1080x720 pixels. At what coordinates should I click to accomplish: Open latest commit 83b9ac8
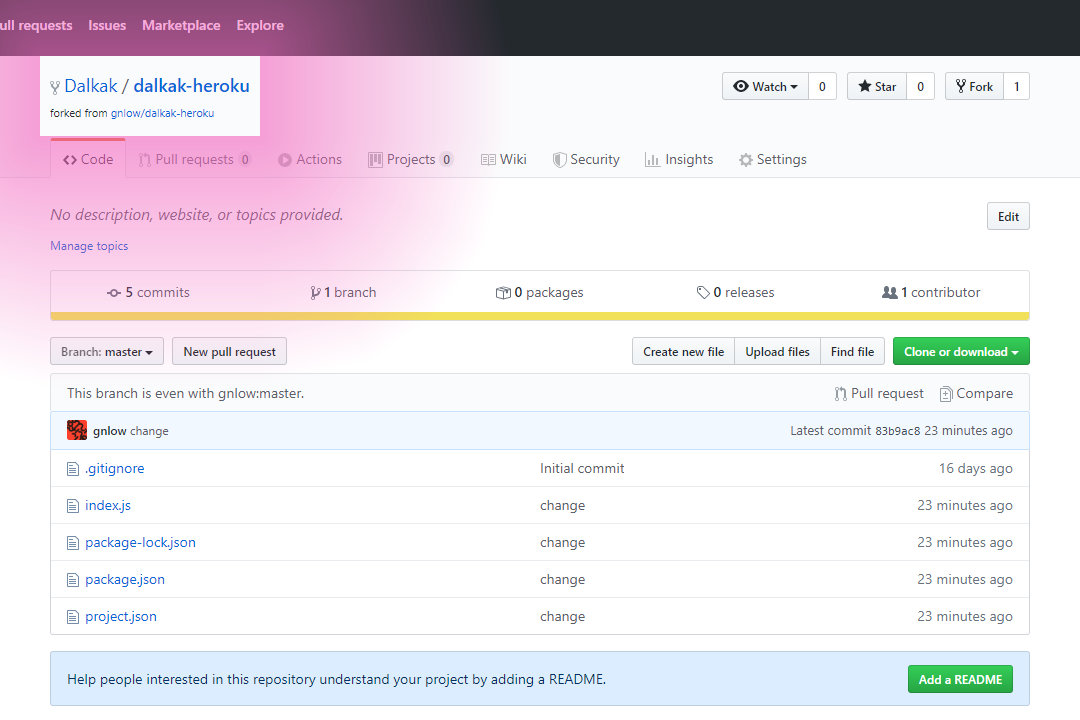click(x=897, y=431)
